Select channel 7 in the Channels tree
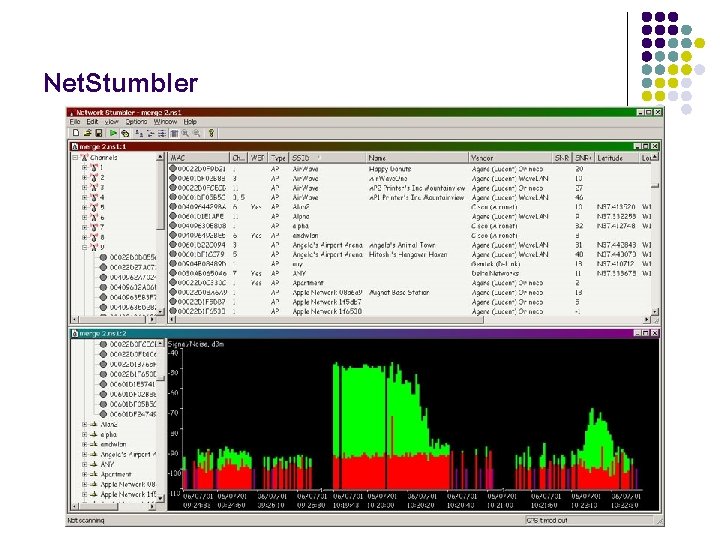 coord(103,227)
